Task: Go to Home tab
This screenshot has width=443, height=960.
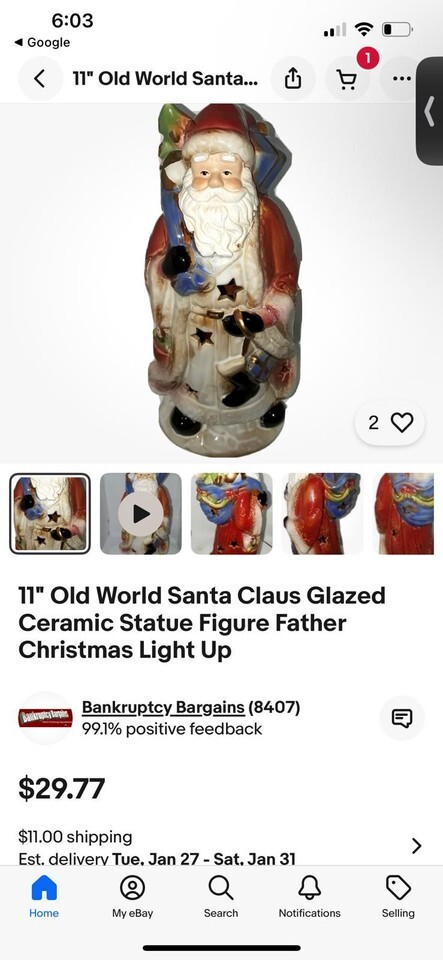Action: [44, 896]
